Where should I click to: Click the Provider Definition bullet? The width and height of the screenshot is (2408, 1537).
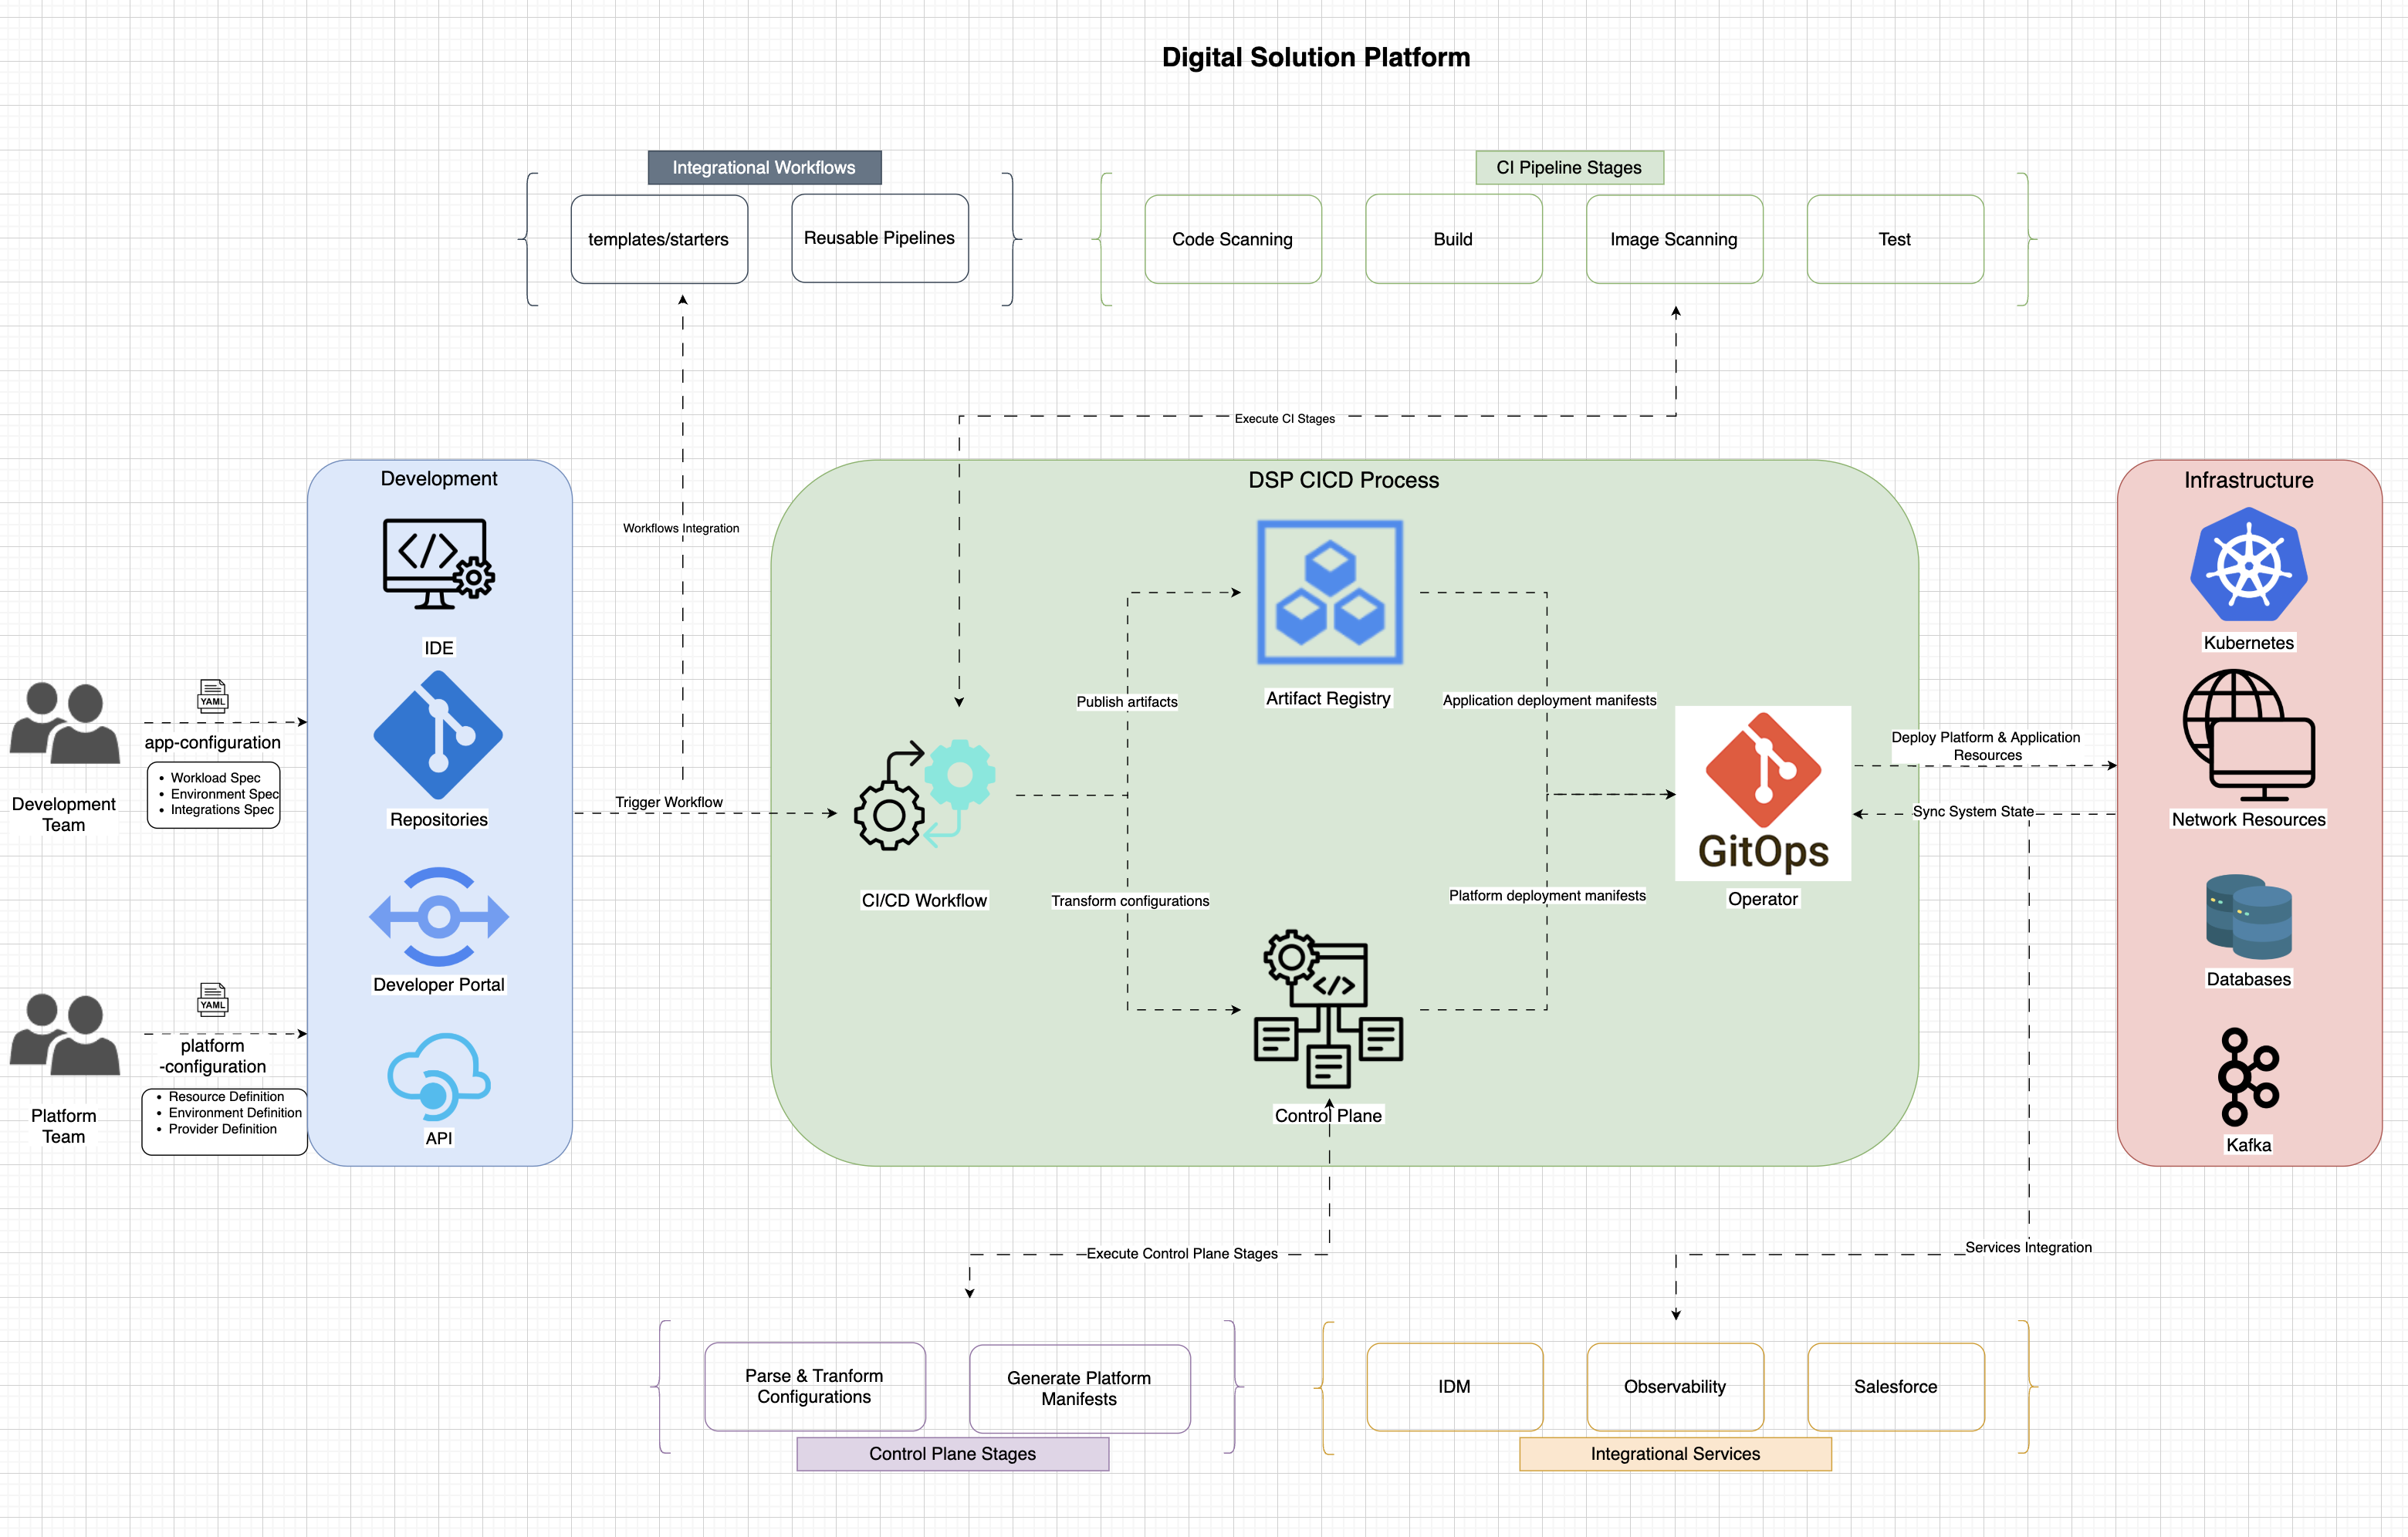[x=222, y=1129]
